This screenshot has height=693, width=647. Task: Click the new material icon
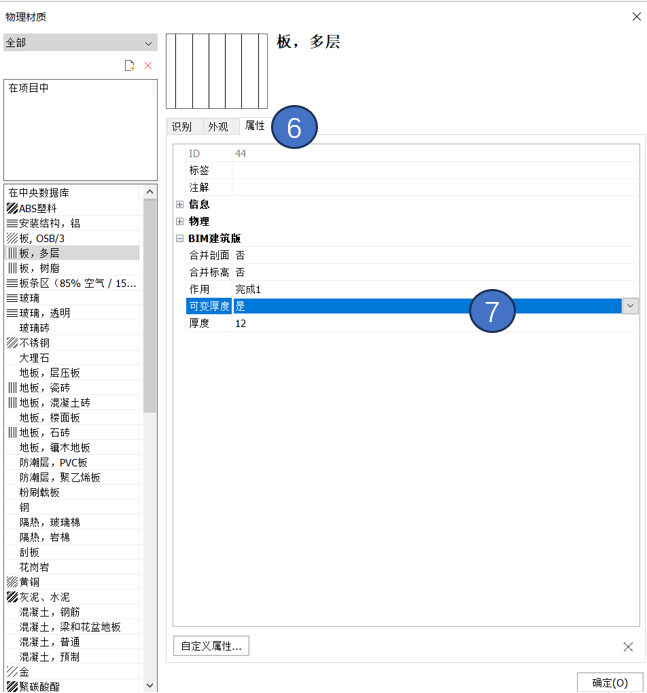tap(129, 65)
